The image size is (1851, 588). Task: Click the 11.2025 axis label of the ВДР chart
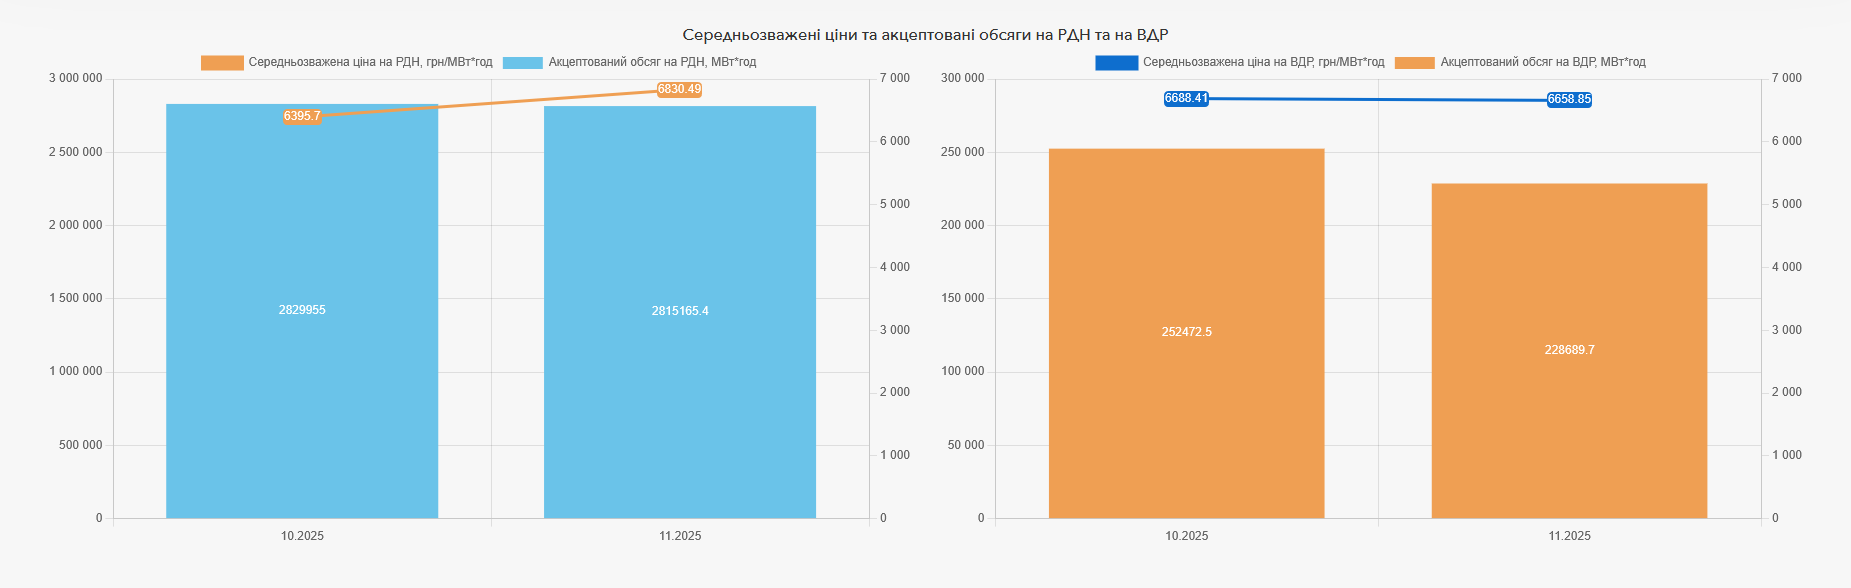click(1569, 536)
